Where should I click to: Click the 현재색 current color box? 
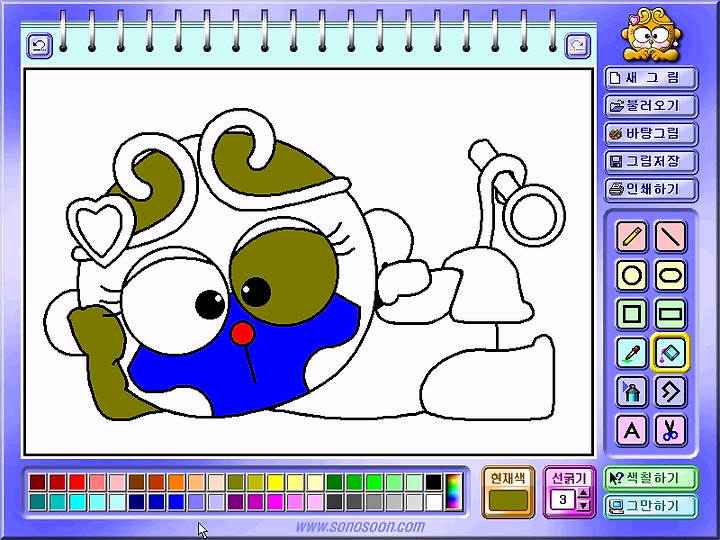click(x=508, y=500)
